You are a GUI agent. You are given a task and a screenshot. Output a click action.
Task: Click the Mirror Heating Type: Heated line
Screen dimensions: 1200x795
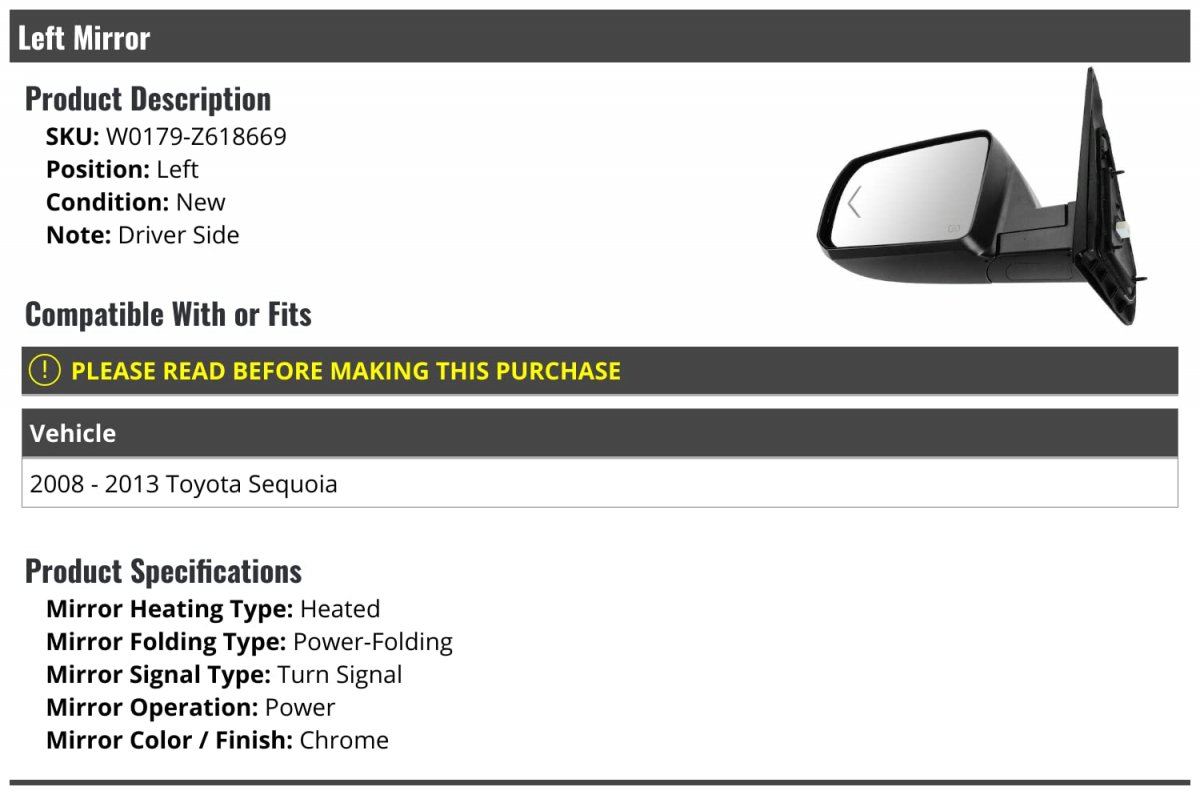[213, 609]
